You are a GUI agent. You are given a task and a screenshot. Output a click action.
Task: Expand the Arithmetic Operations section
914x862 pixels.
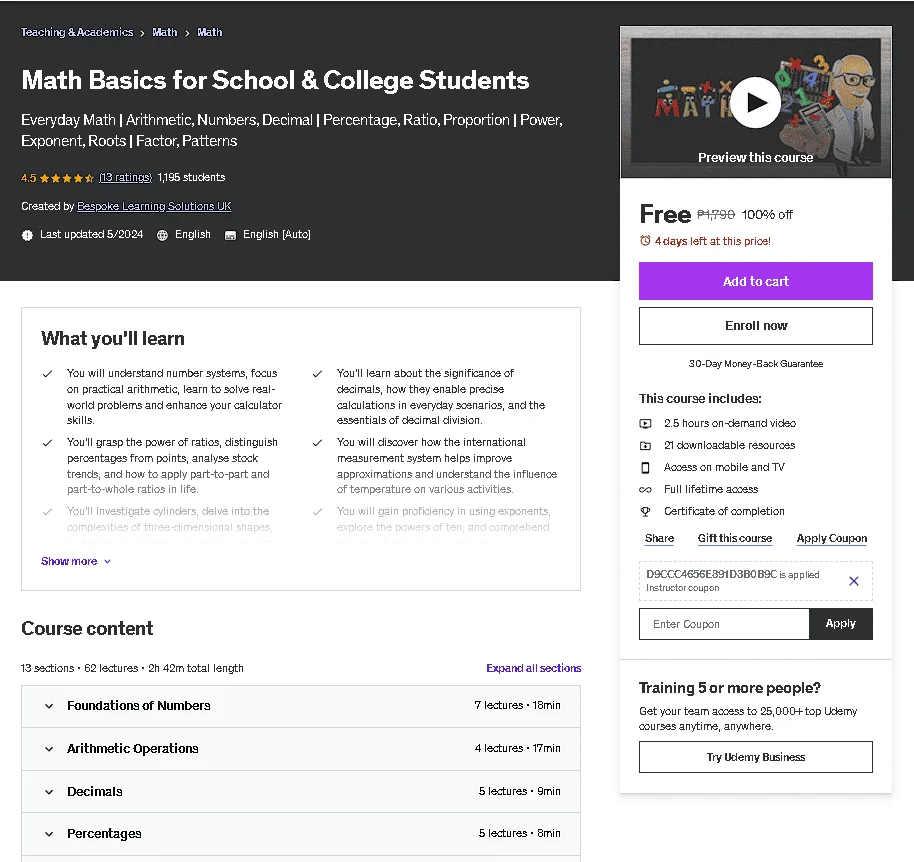pyautogui.click(x=301, y=749)
